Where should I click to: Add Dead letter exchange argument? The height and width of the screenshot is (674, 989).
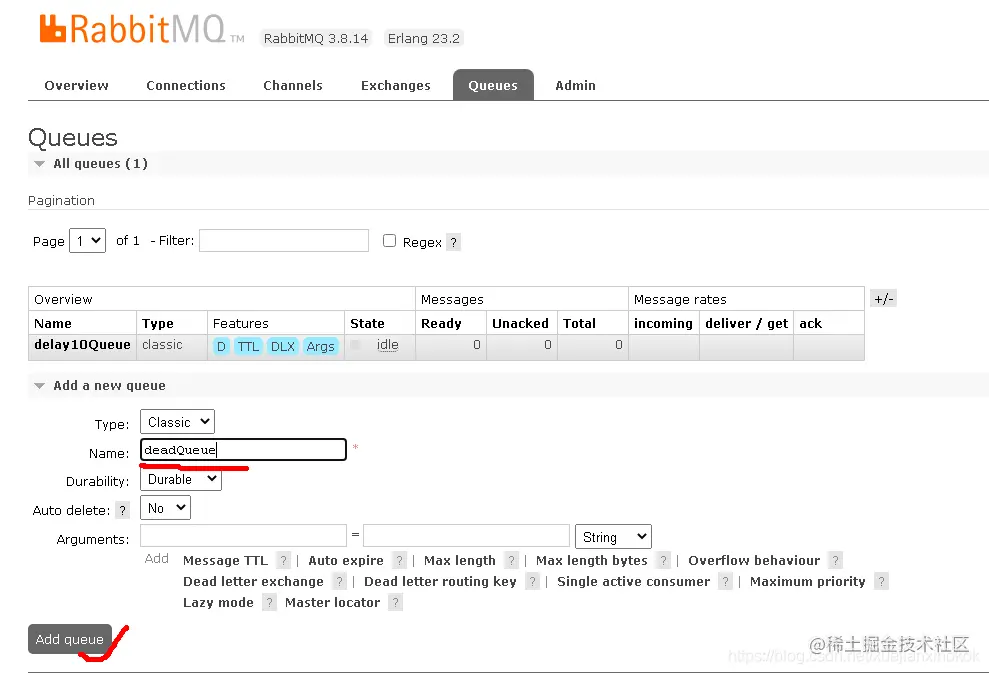click(x=253, y=581)
